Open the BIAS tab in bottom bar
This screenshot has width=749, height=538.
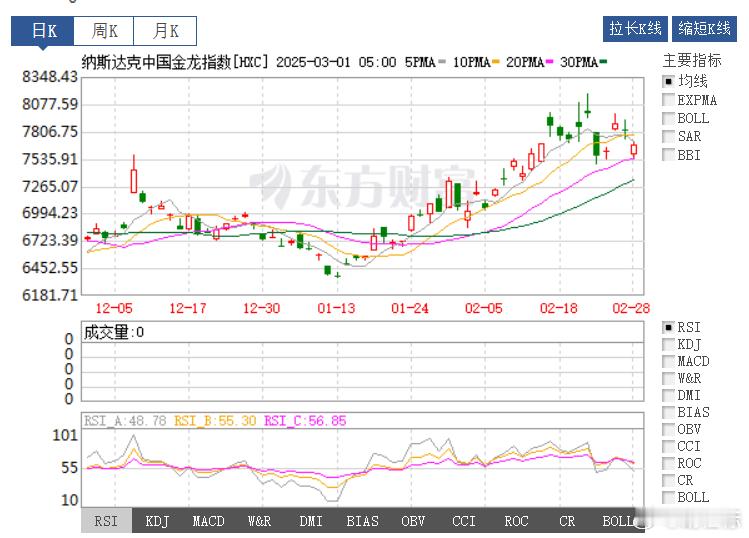tap(362, 521)
